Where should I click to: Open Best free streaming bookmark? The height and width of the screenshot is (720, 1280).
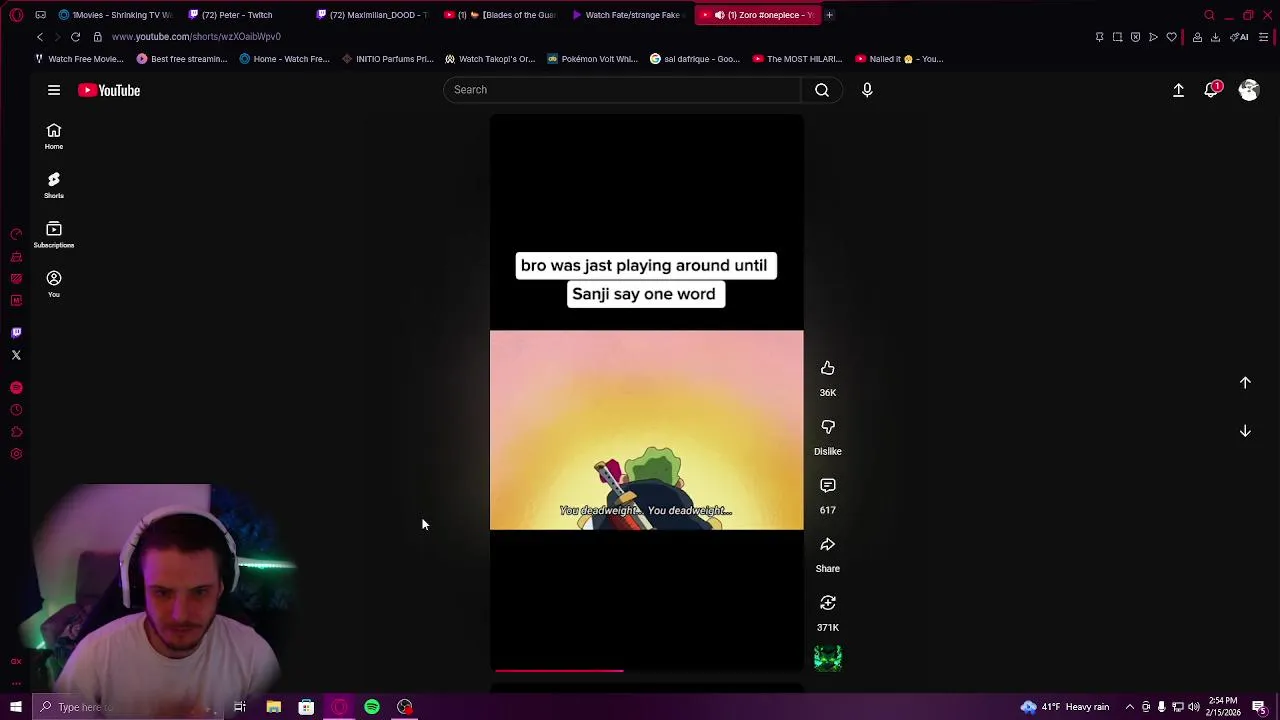(x=182, y=59)
